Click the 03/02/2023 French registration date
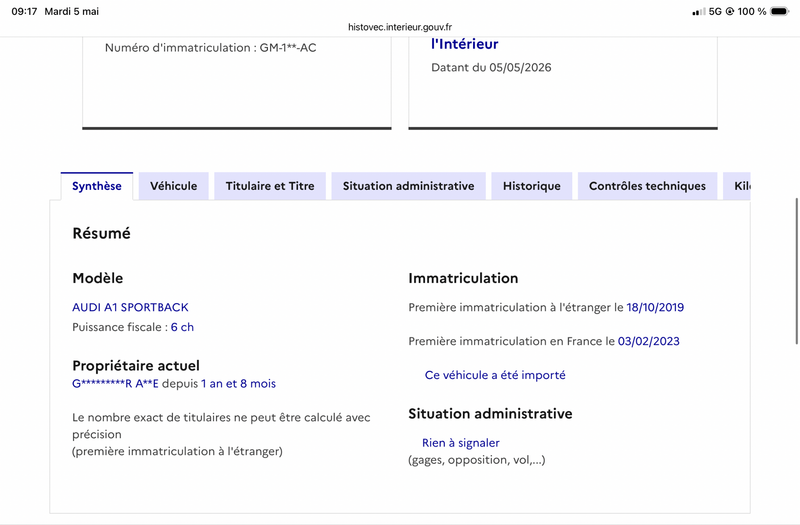The image size is (800, 525). pyautogui.click(x=648, y=341)
